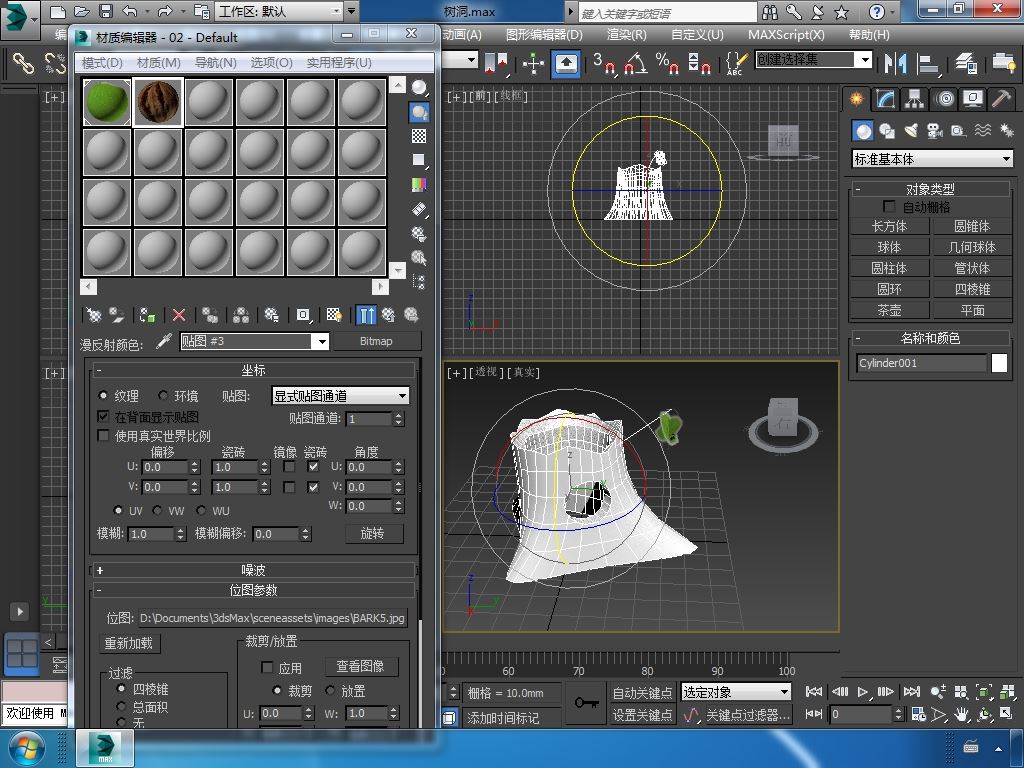Screen dimensions: 1024x768
Task: Enable the 自动栅格 checkbox
Action: tap(889, 206)
